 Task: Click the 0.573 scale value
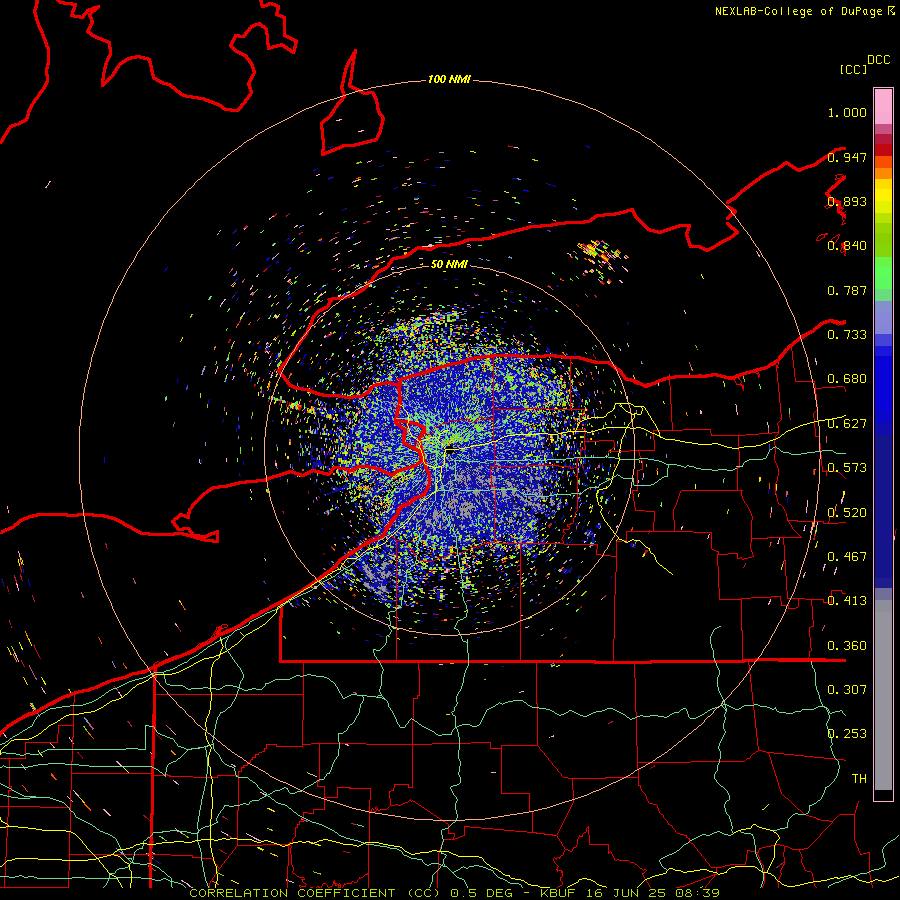coord(847,468)
